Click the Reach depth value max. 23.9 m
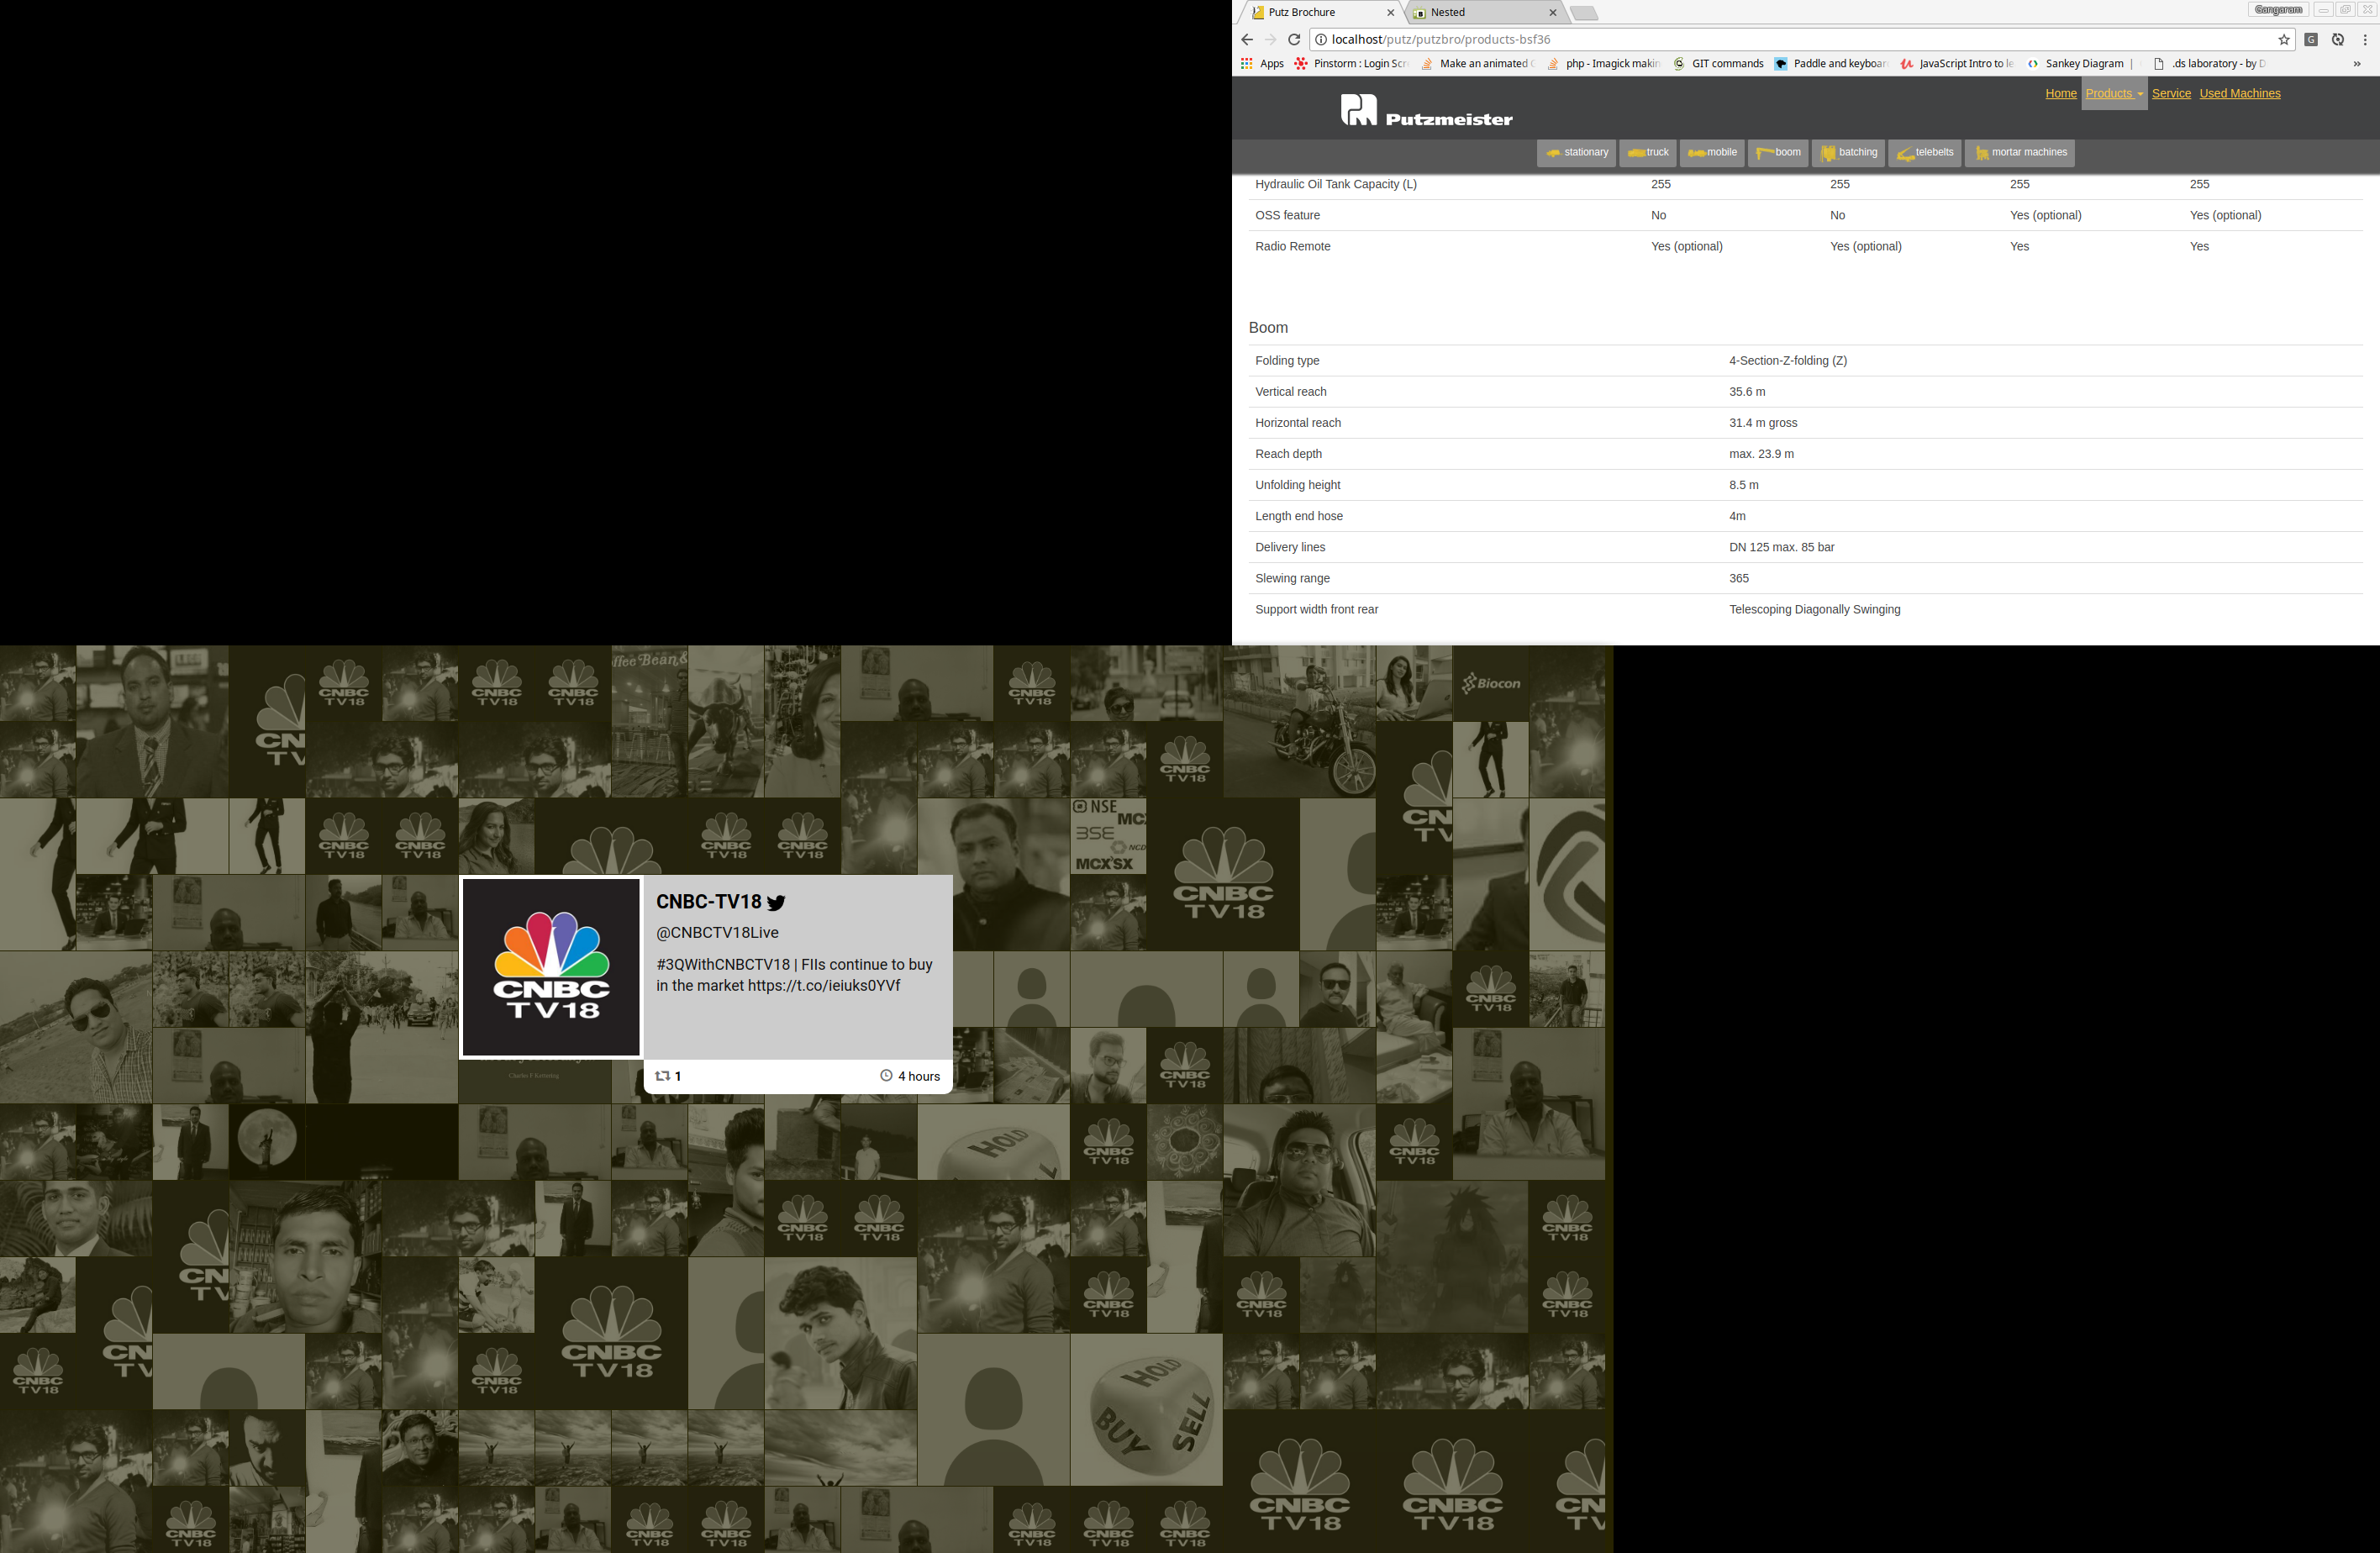The height and width of the screenshot is (1553, 2380). point(1761,454)
